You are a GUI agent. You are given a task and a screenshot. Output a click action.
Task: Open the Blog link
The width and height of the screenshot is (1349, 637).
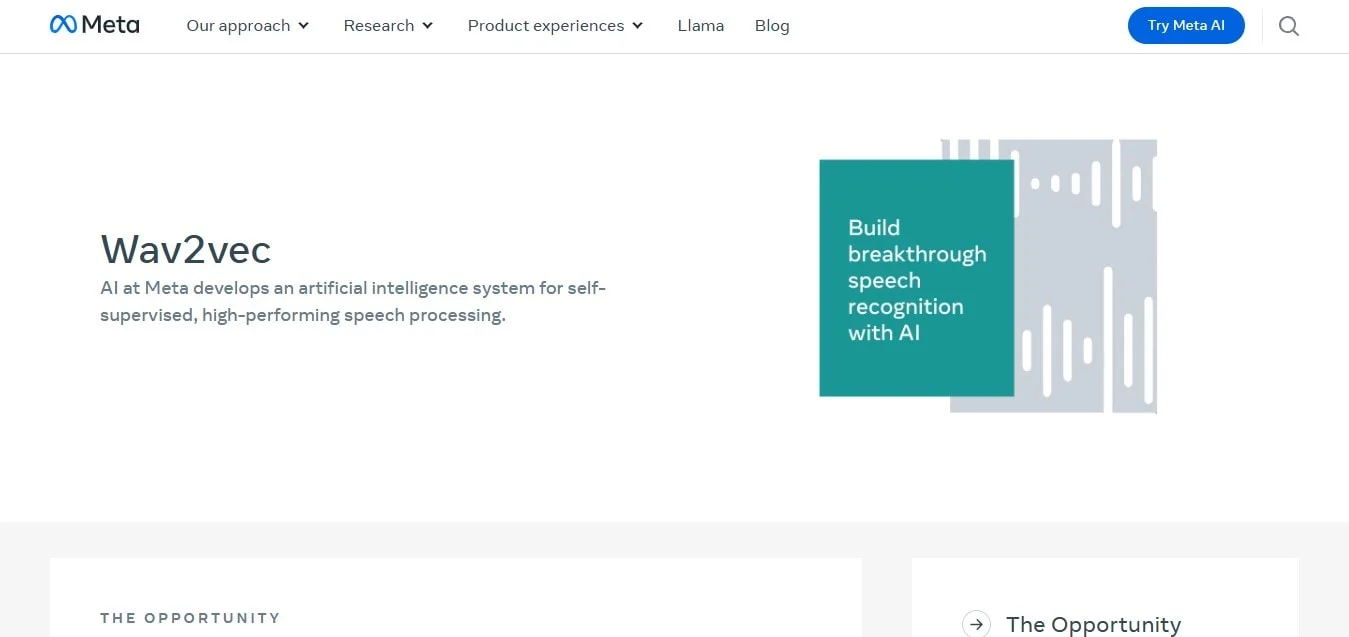(772, 26)
